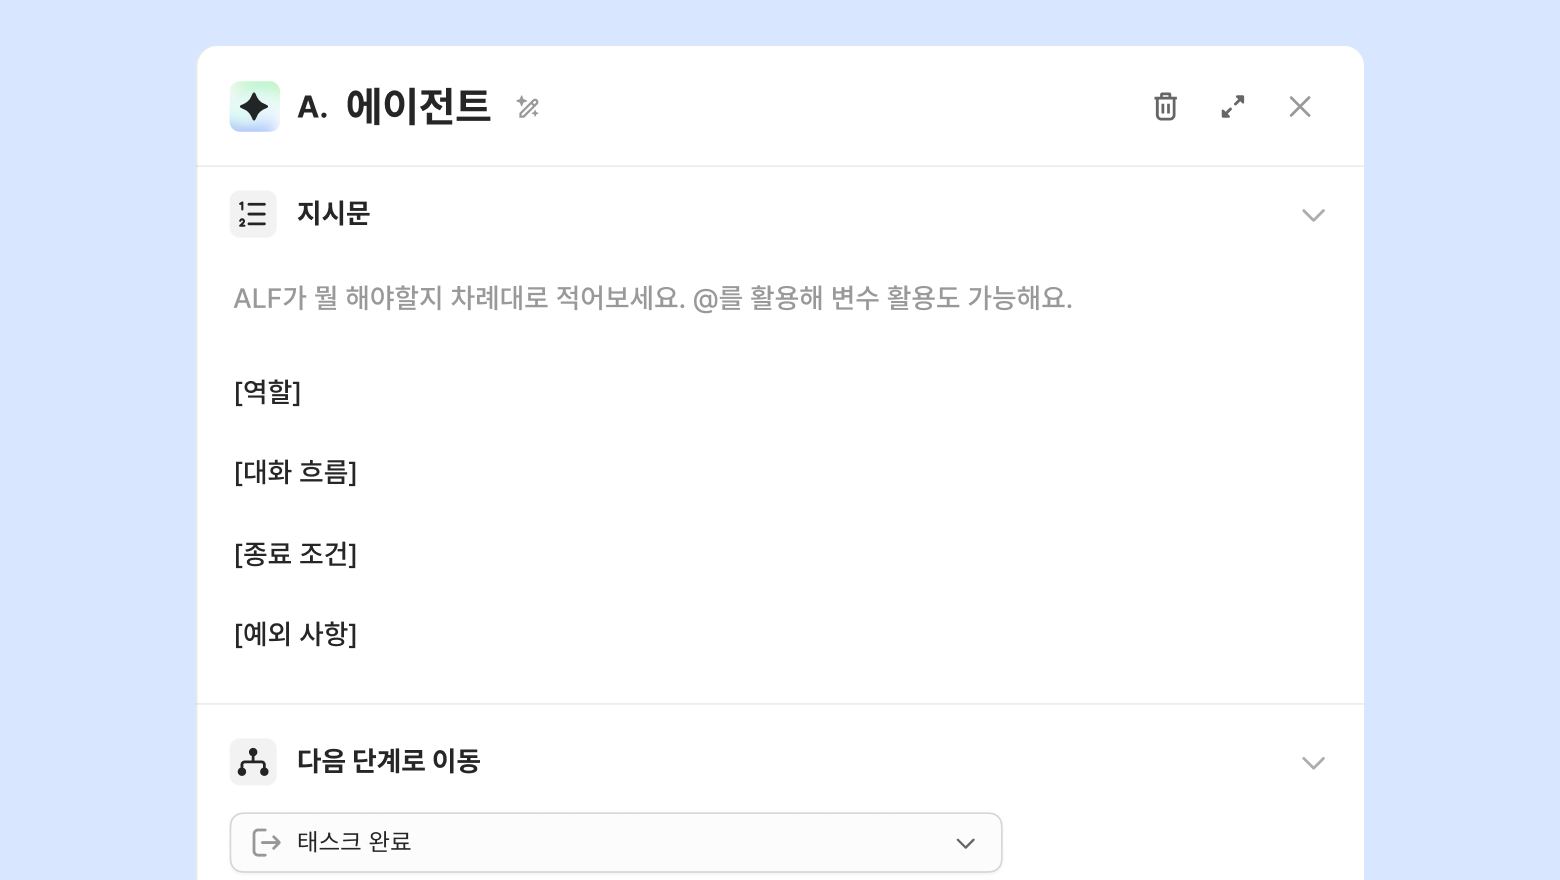Click the numbered list icon beside 지시문
1560x880 pixels.
pyautogui.click(x=253, y=214)
